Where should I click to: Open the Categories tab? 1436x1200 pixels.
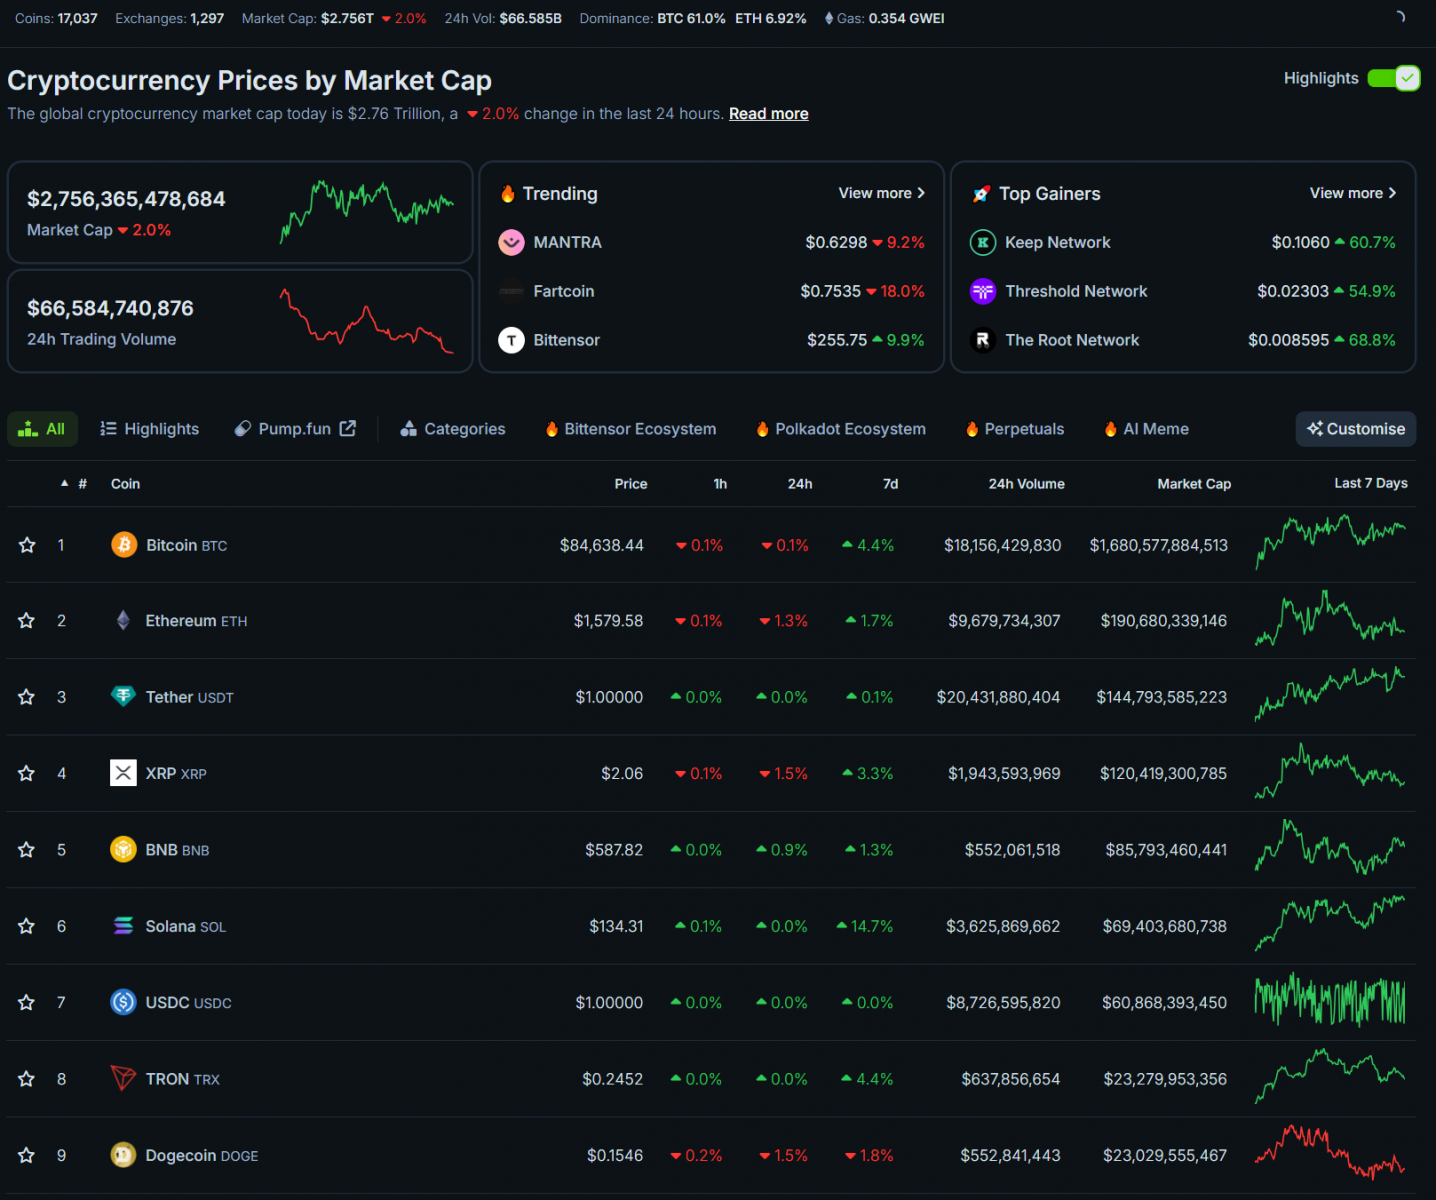coord(453,429)
